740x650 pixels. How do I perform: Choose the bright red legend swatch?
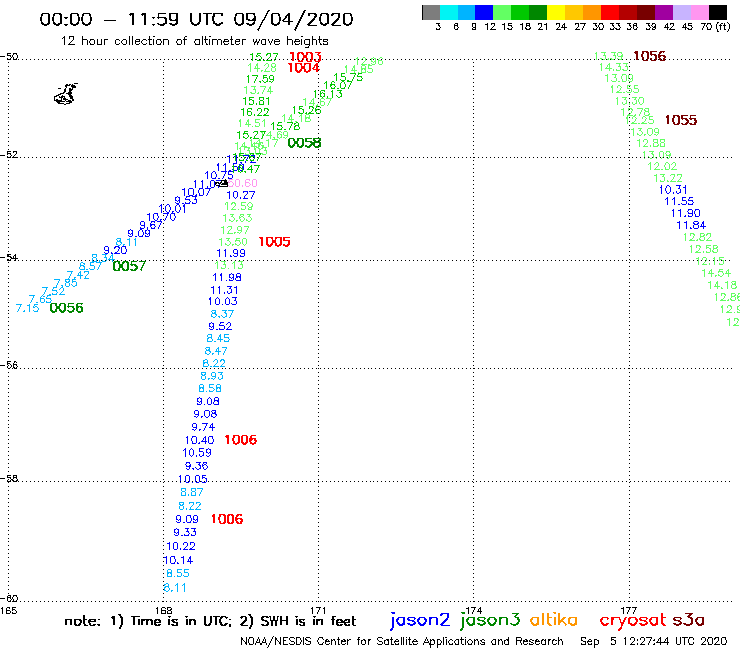coord(610,12)
